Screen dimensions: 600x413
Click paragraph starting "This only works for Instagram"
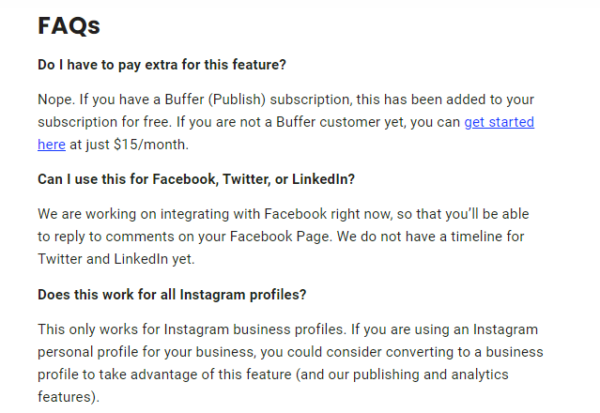coord(290,363)
